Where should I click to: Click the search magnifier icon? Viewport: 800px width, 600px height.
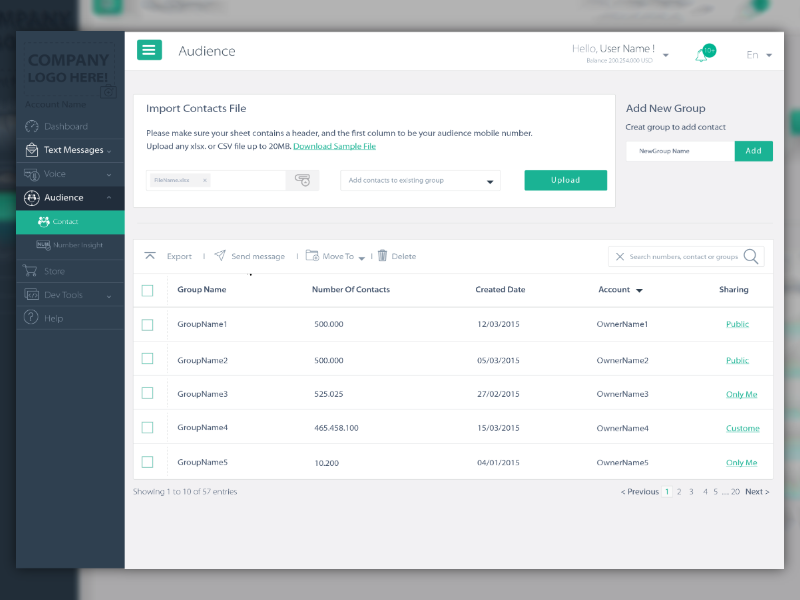pos(751,256)
